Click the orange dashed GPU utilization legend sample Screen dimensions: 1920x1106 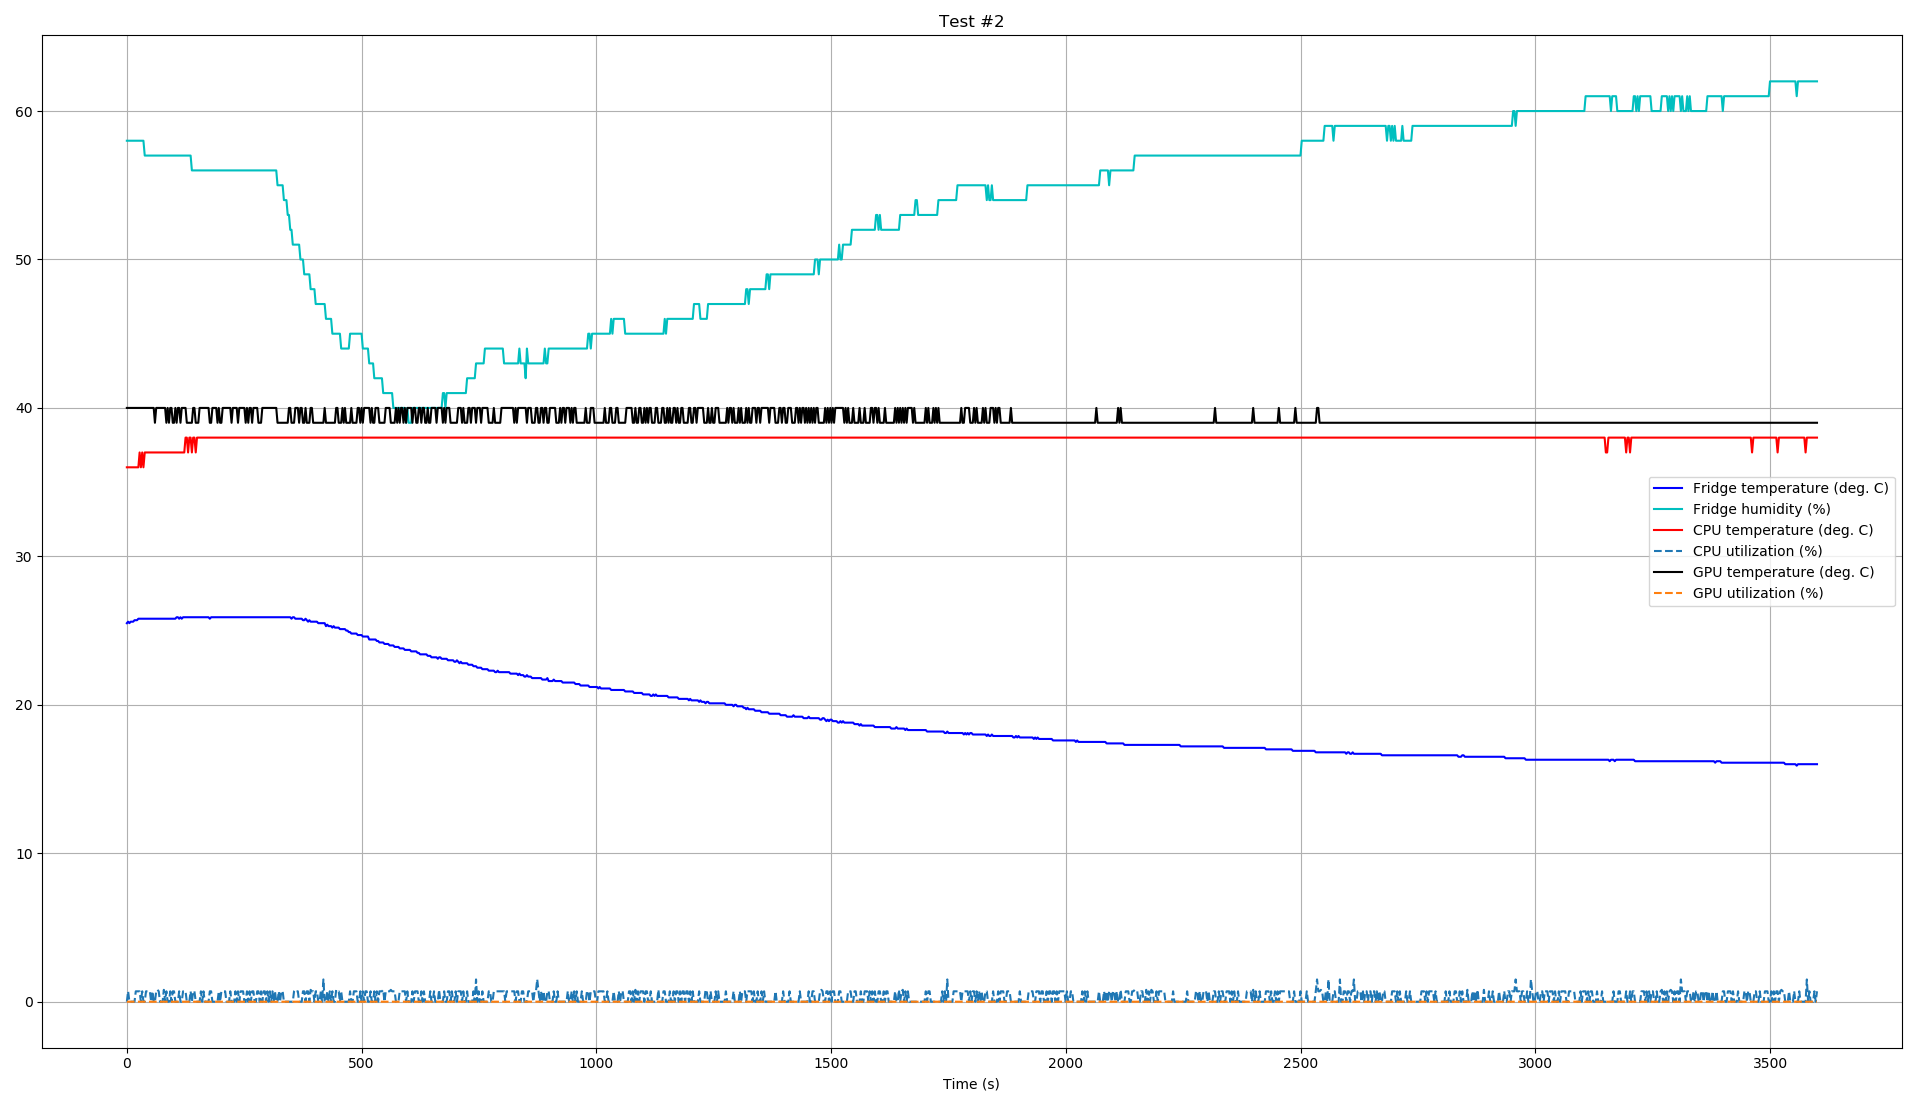(x=1667, y=594)
